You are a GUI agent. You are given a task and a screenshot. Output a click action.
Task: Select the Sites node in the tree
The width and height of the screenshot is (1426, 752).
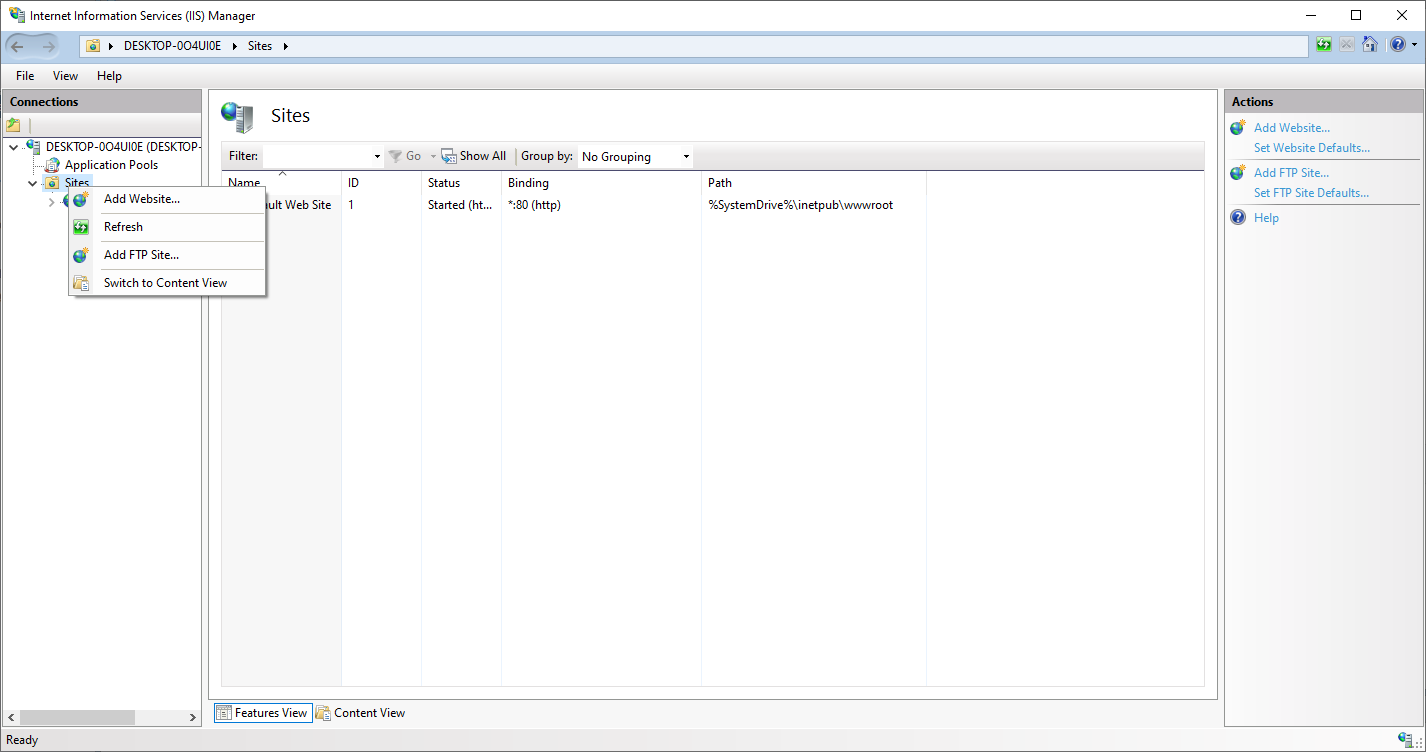pyautogui.click(x=77, y=183)
